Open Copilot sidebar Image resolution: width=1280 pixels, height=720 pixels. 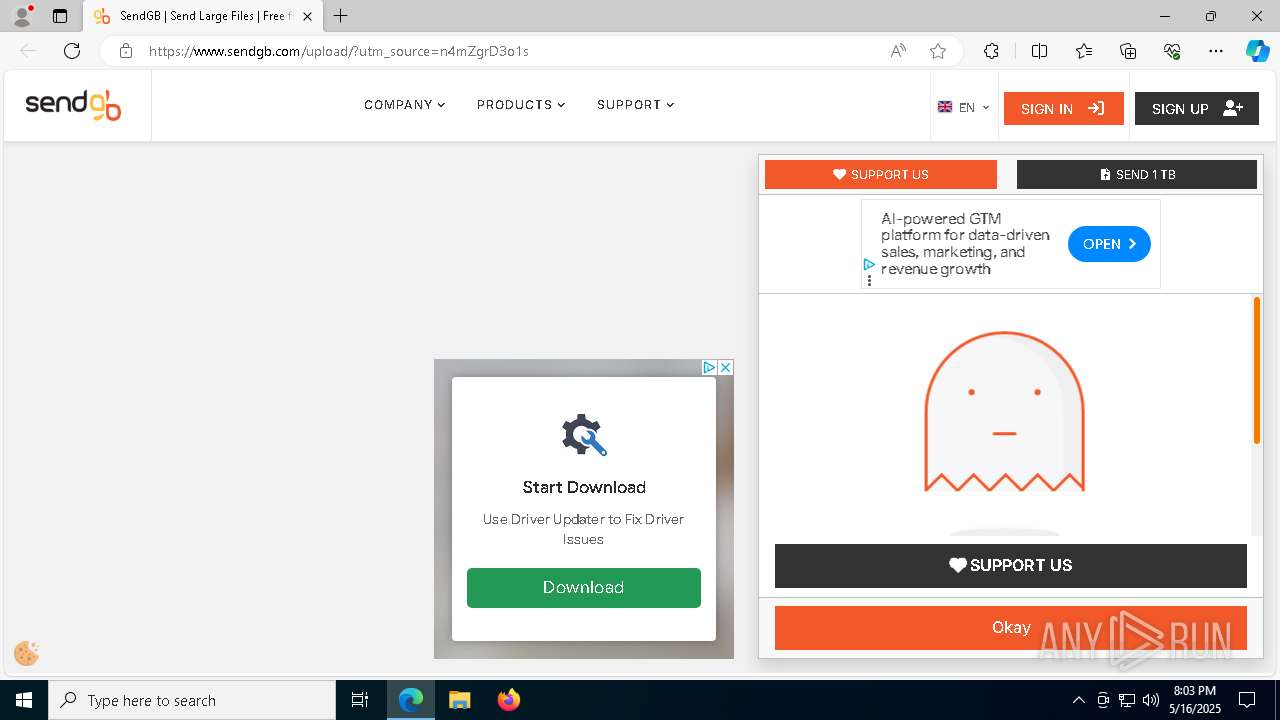pos(1257,51)
